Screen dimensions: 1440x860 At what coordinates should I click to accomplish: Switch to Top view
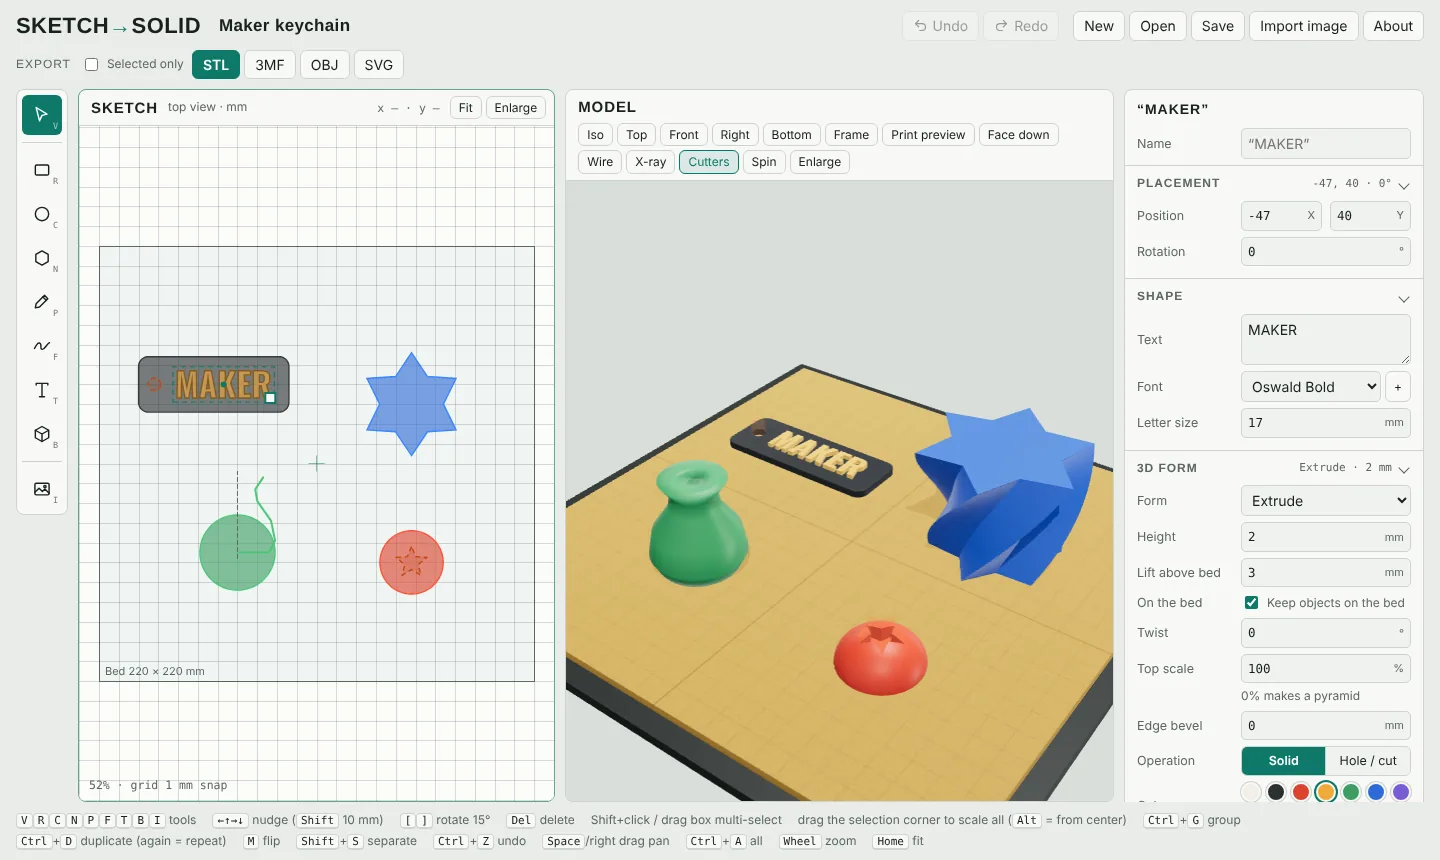point(637,135)
